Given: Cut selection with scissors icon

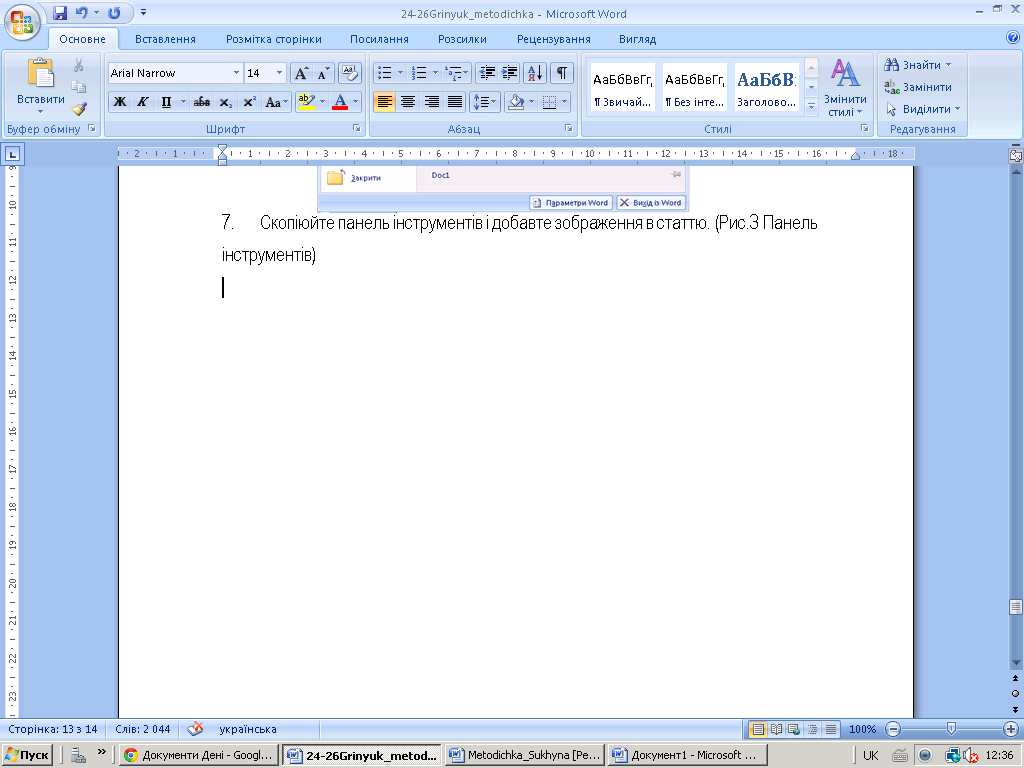Looking at the screenshot, I should pos(78,65).
